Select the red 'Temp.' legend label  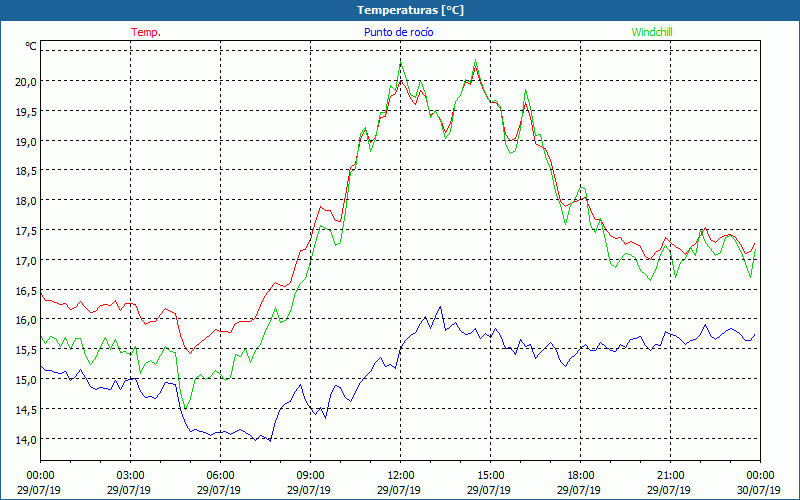tap(146, 32)
